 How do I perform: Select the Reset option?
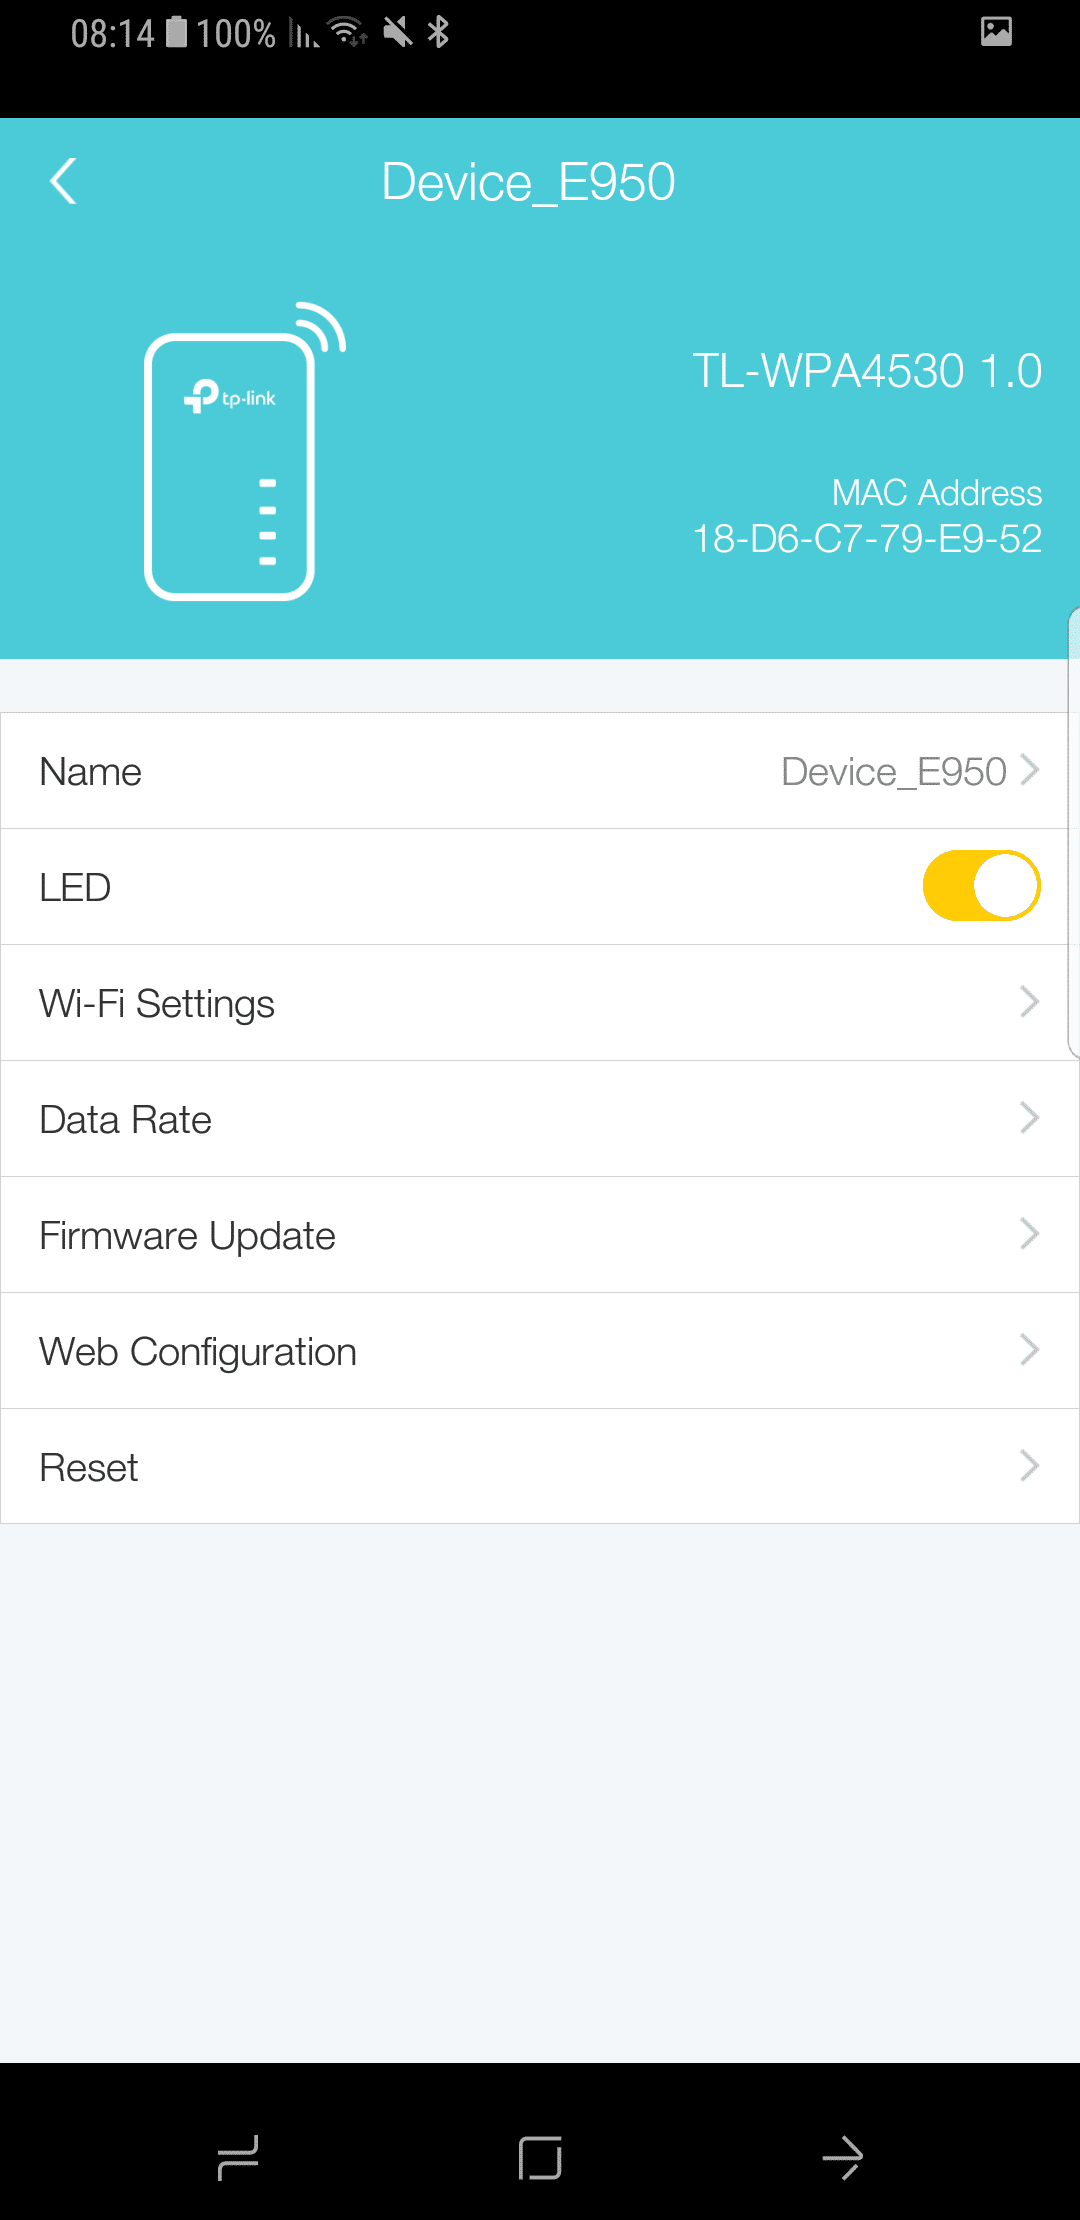540,1467
